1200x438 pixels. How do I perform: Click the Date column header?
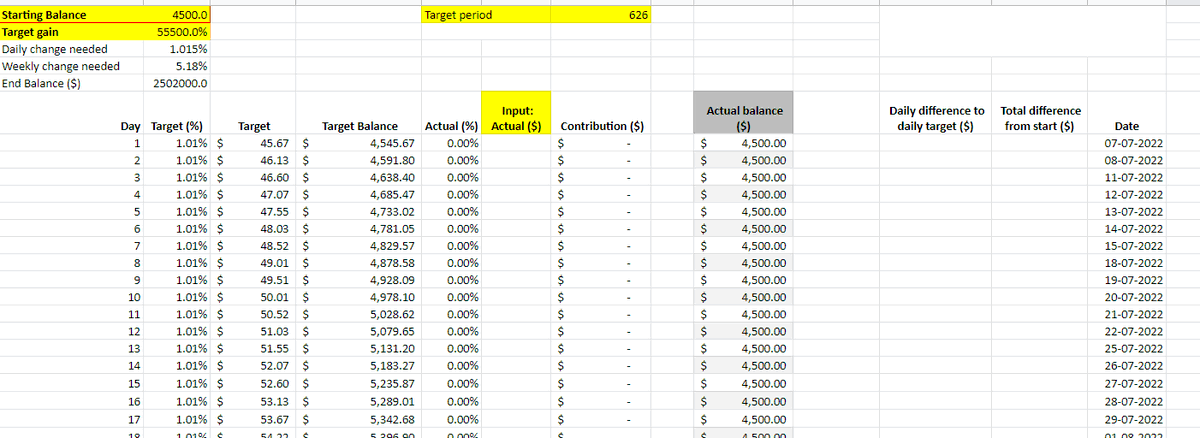[x=1125, y=126]
